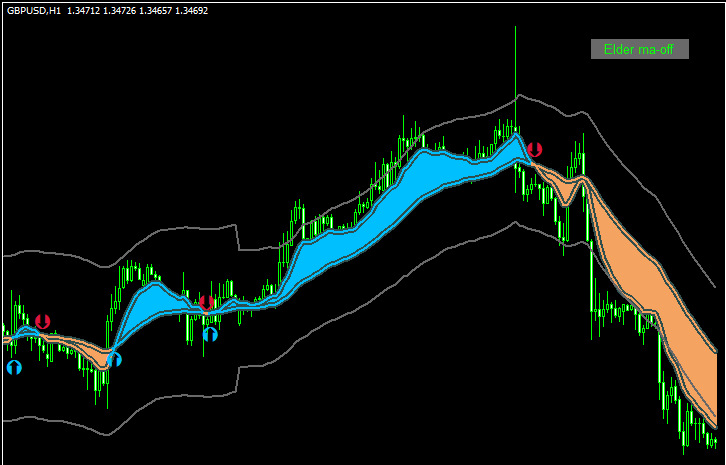Select the tiny blue ribbon at far left
Viewport: 726px width, 465px height.
(x=25, y=330)
